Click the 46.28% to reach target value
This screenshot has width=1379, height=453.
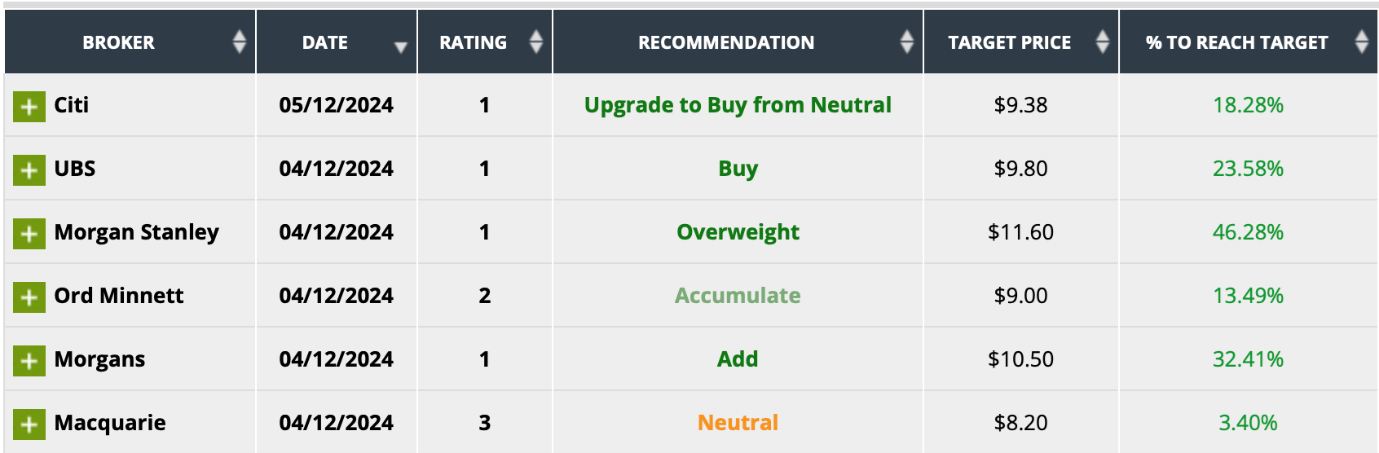[1247, 232]
